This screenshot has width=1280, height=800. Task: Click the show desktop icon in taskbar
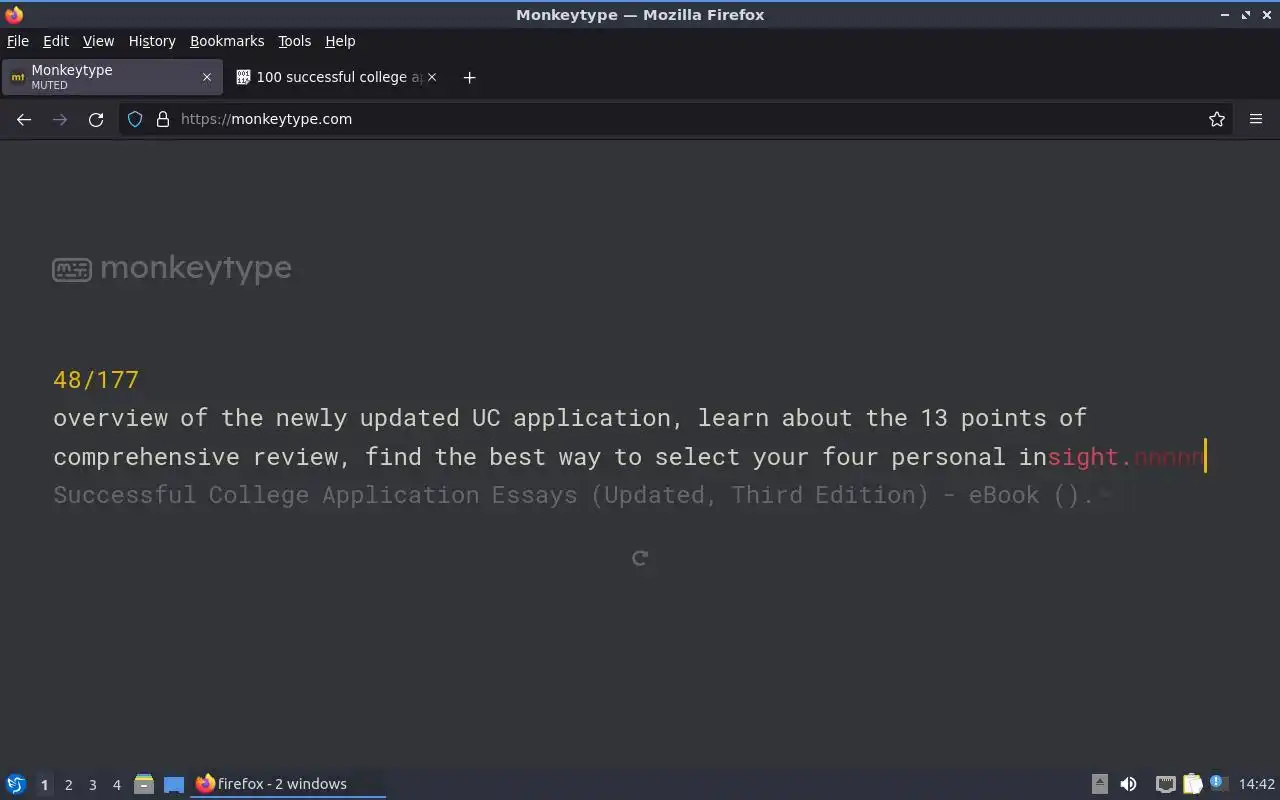click(x=174, y=785)
